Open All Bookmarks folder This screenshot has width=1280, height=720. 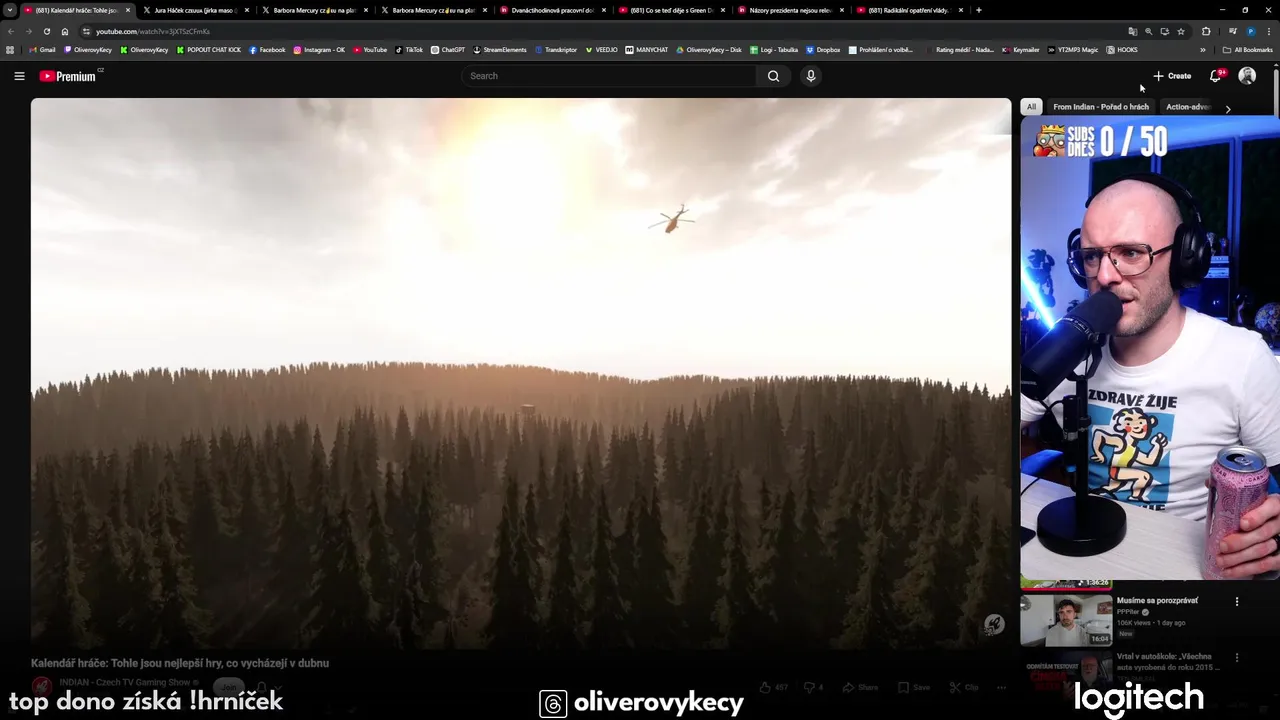(x=1248, y=50)
